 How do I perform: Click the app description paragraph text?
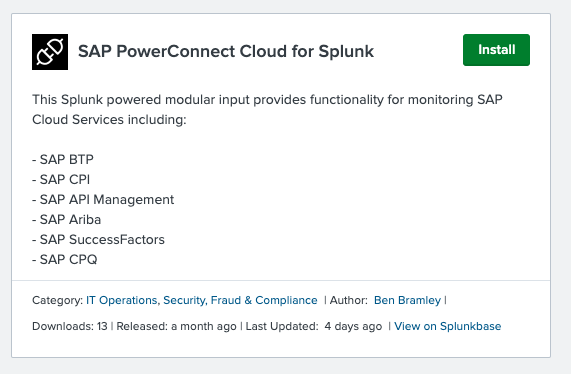coord(267,109)
